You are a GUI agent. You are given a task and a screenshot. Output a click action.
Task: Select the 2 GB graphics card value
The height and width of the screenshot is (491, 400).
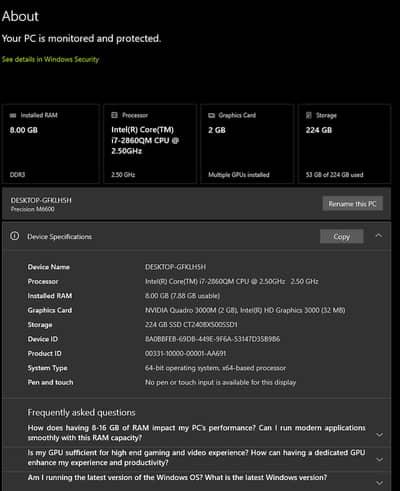click(x=217, y=130)
